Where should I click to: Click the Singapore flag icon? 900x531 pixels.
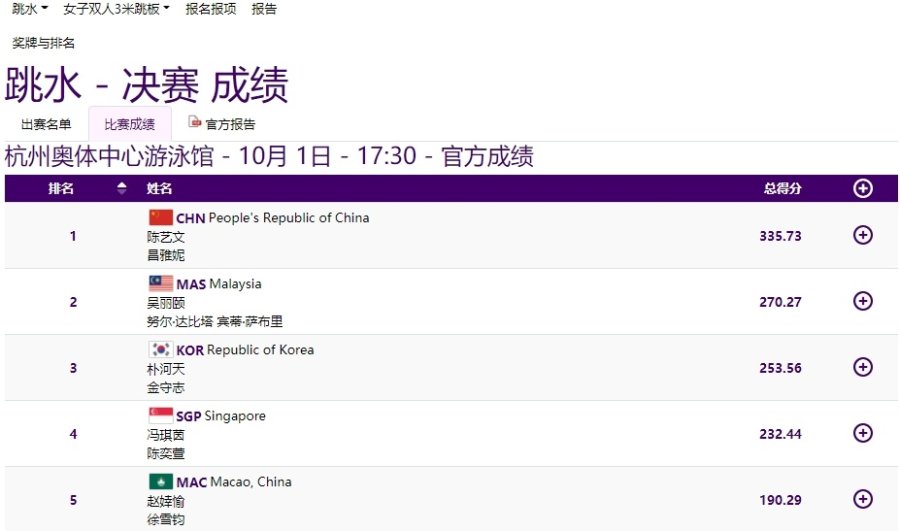[x=161, y=415]
